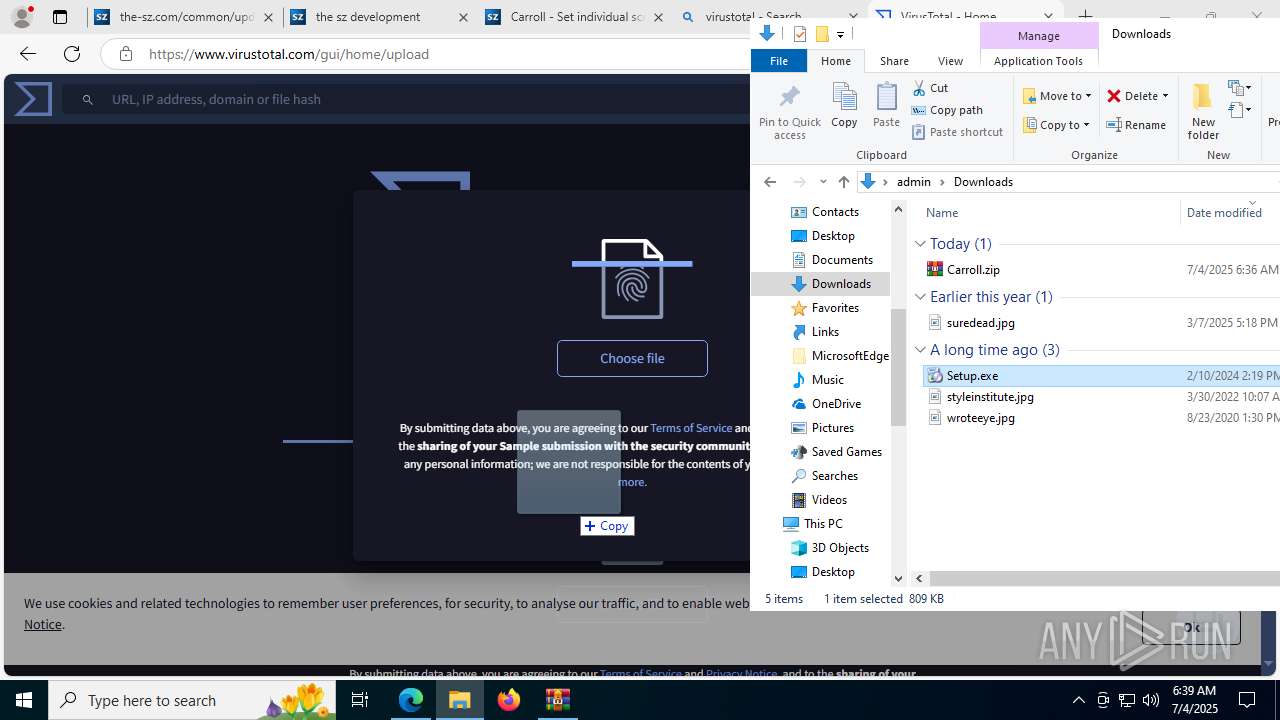
Task: Click Explorer back navigation arrow
Action: [x=769, y=182]
